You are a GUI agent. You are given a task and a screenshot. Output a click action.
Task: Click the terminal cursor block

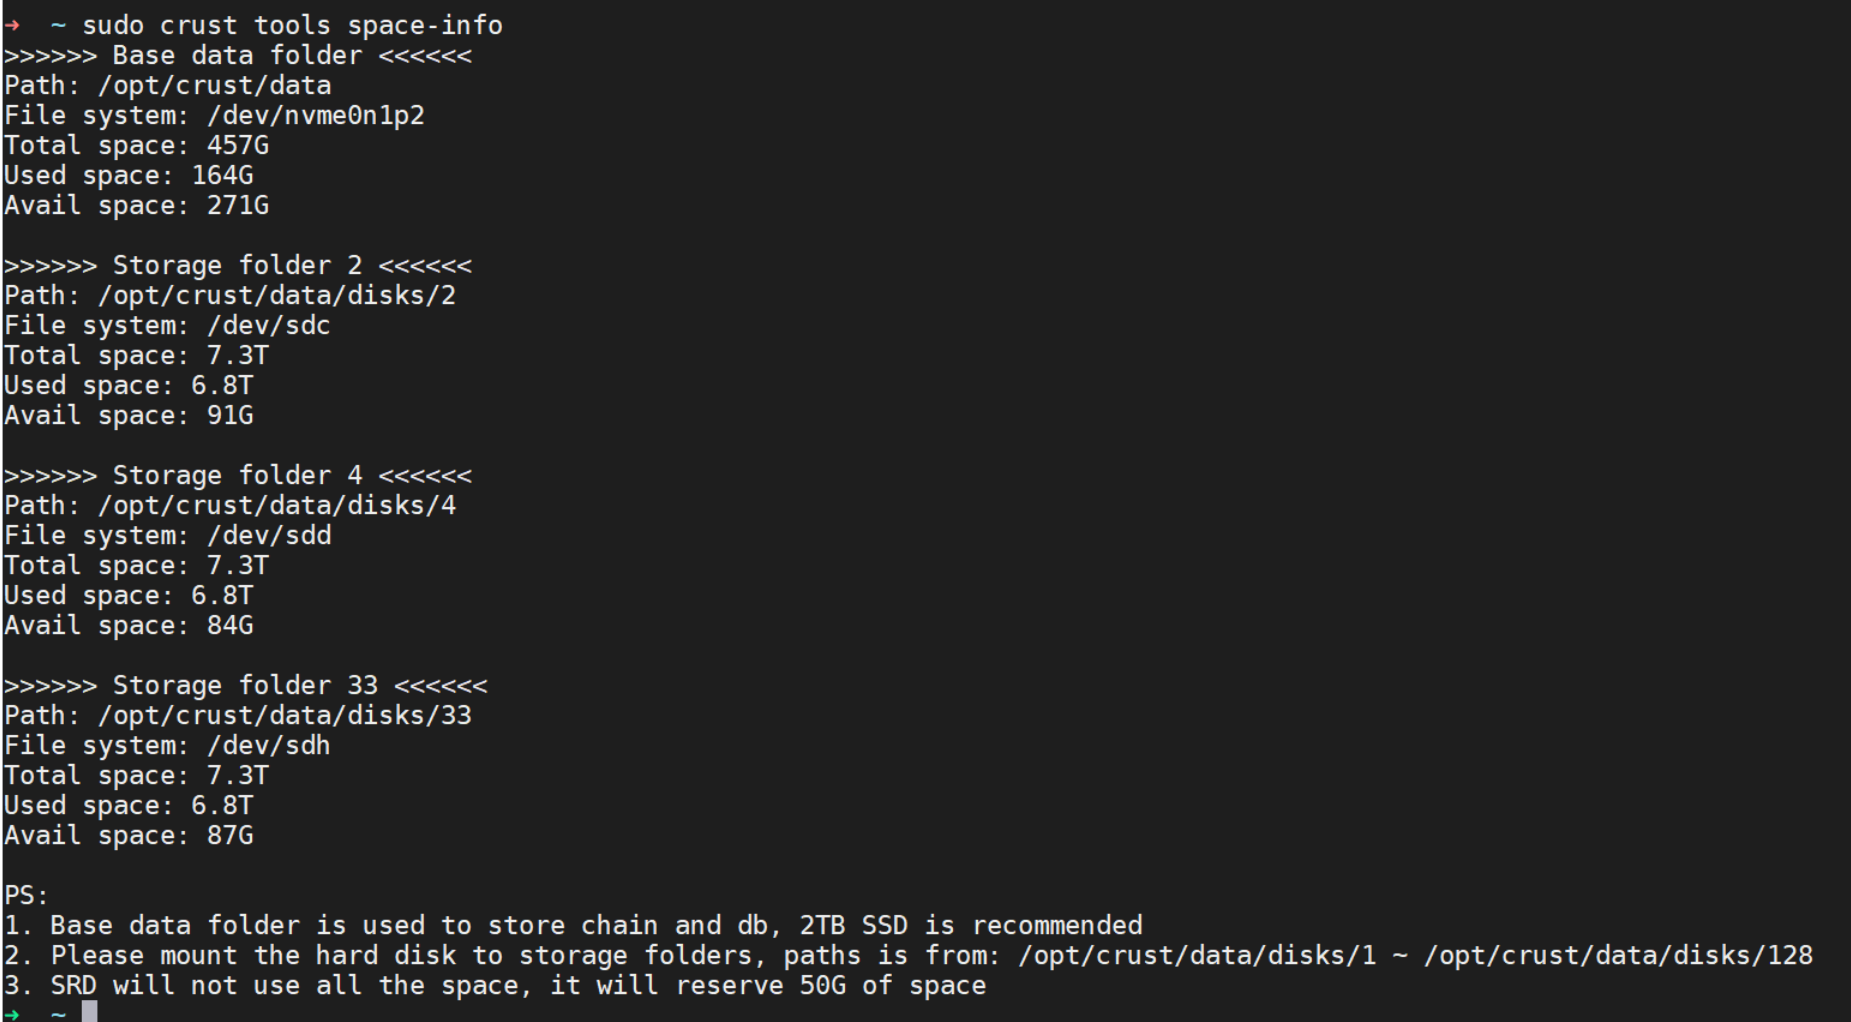click(x=90, y=1011)
